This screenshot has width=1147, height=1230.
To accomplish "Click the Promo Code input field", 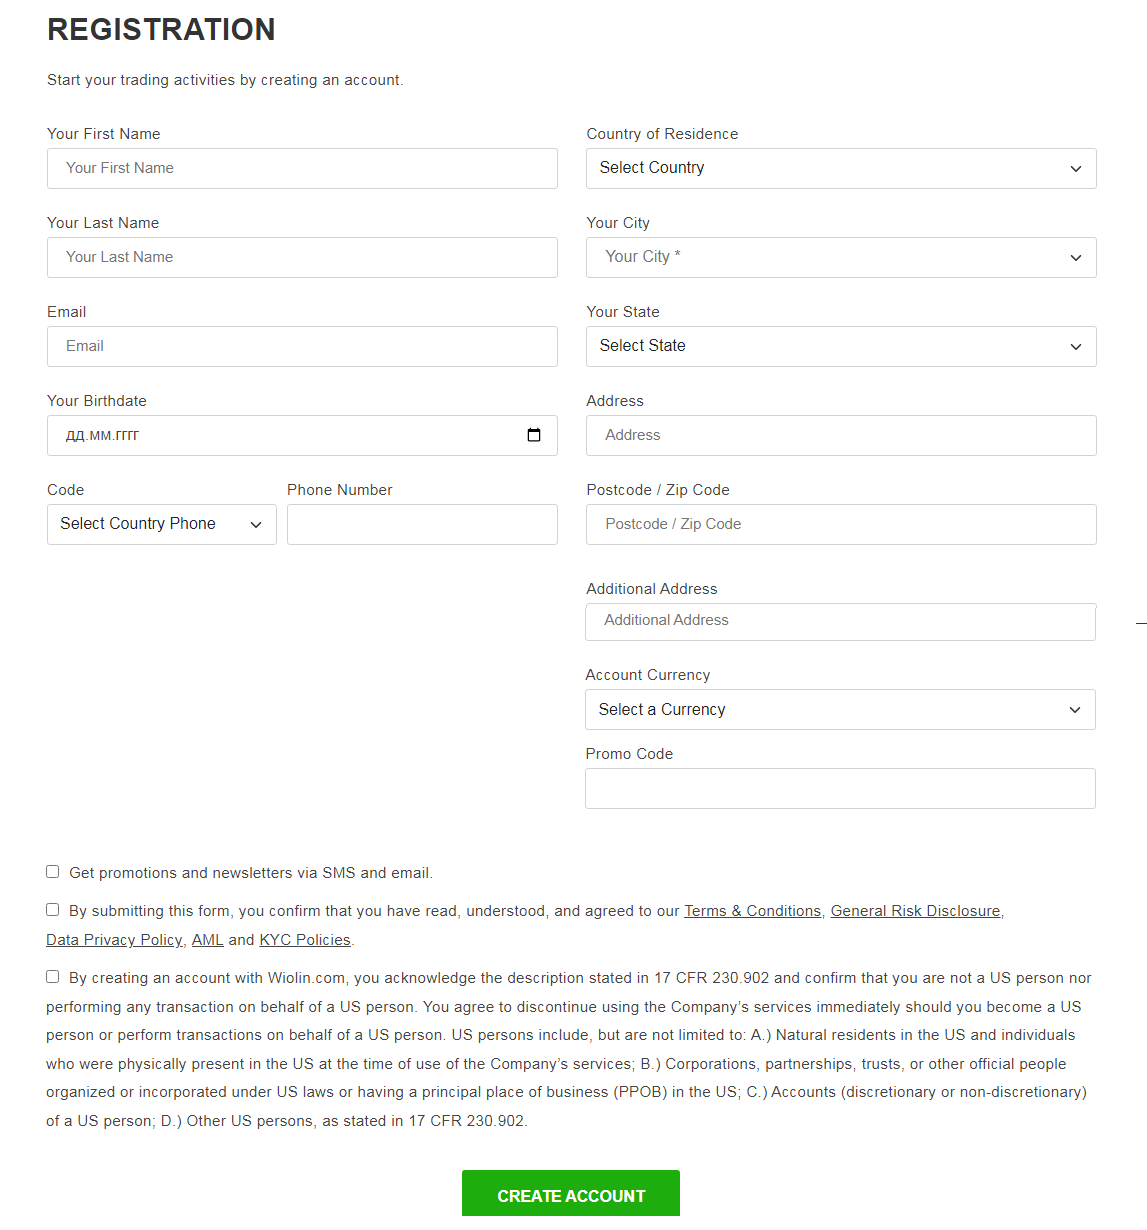I will (x=840, y=788).
